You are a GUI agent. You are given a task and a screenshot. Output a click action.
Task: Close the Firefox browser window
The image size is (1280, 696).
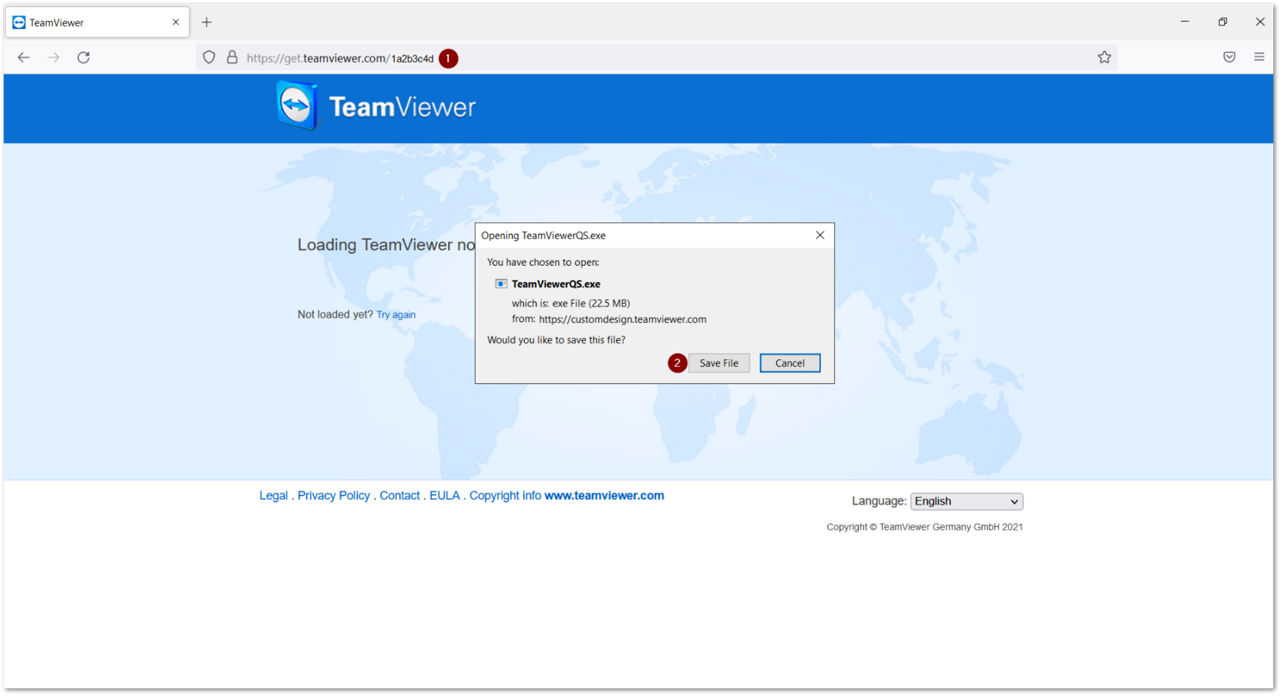(x=1260, y=22)
